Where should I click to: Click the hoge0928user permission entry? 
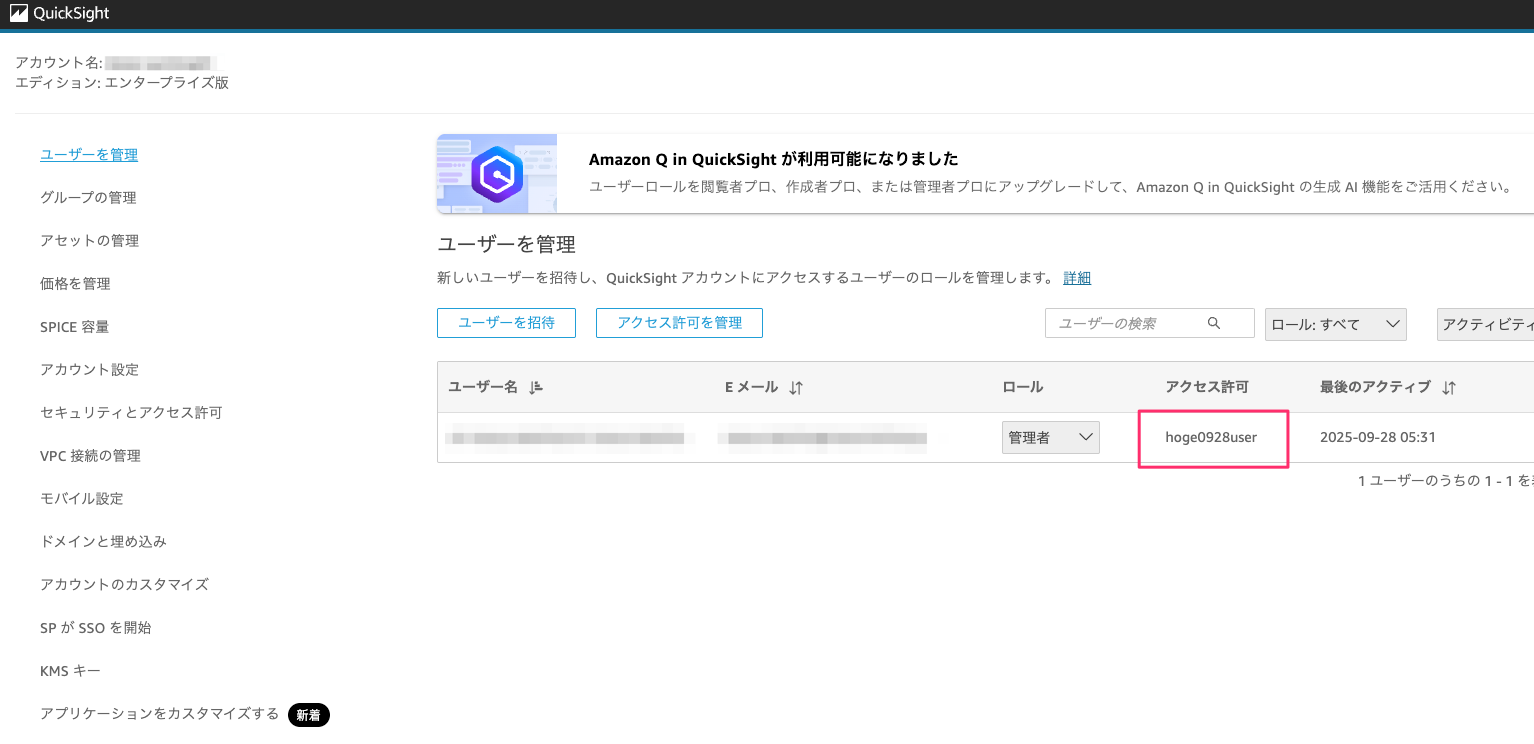1211,437
